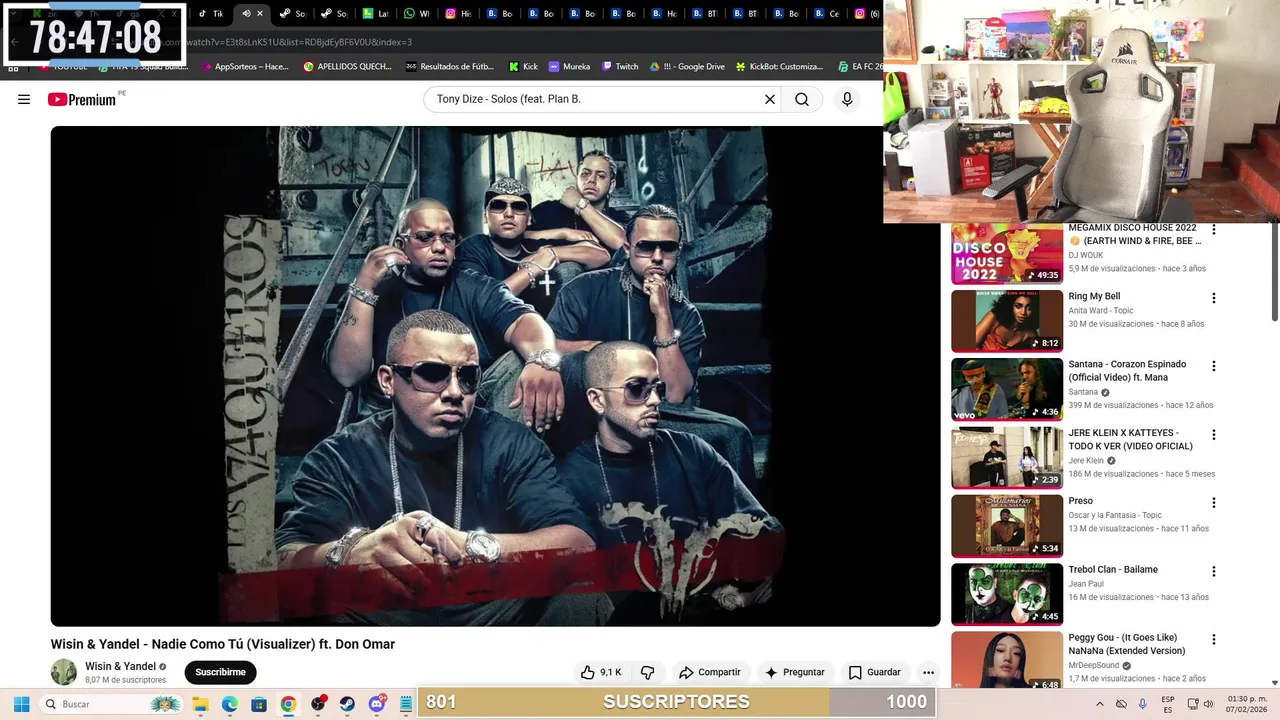
Task: Open options for Trebol Clan Bailame
Action: point(1214,571)
